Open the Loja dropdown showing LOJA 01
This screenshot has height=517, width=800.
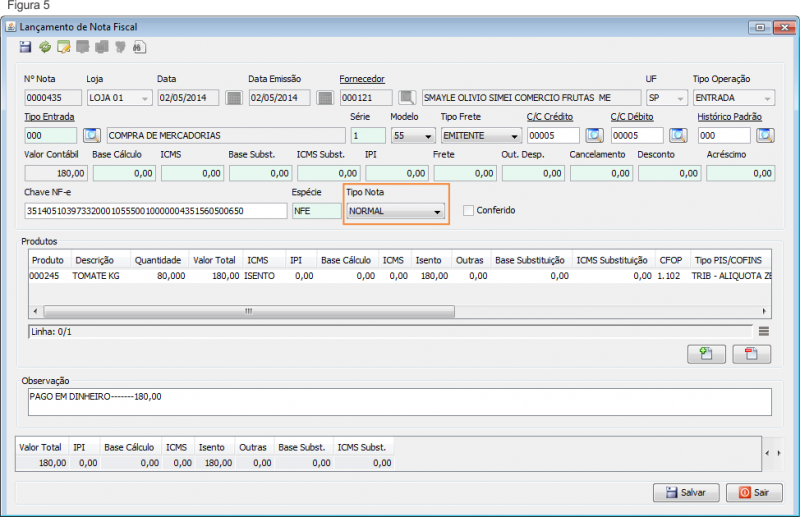point(119,97)
